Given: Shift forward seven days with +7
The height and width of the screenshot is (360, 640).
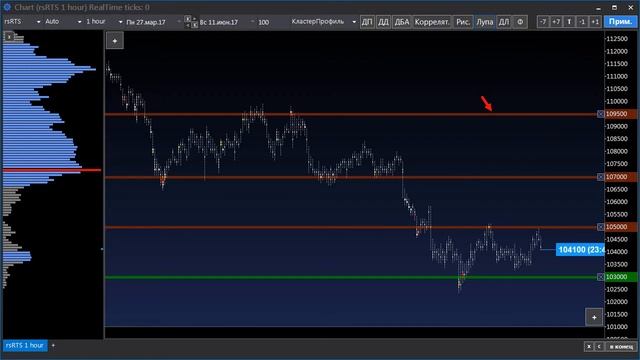Looking at the screenshot, I should [556, 22].
